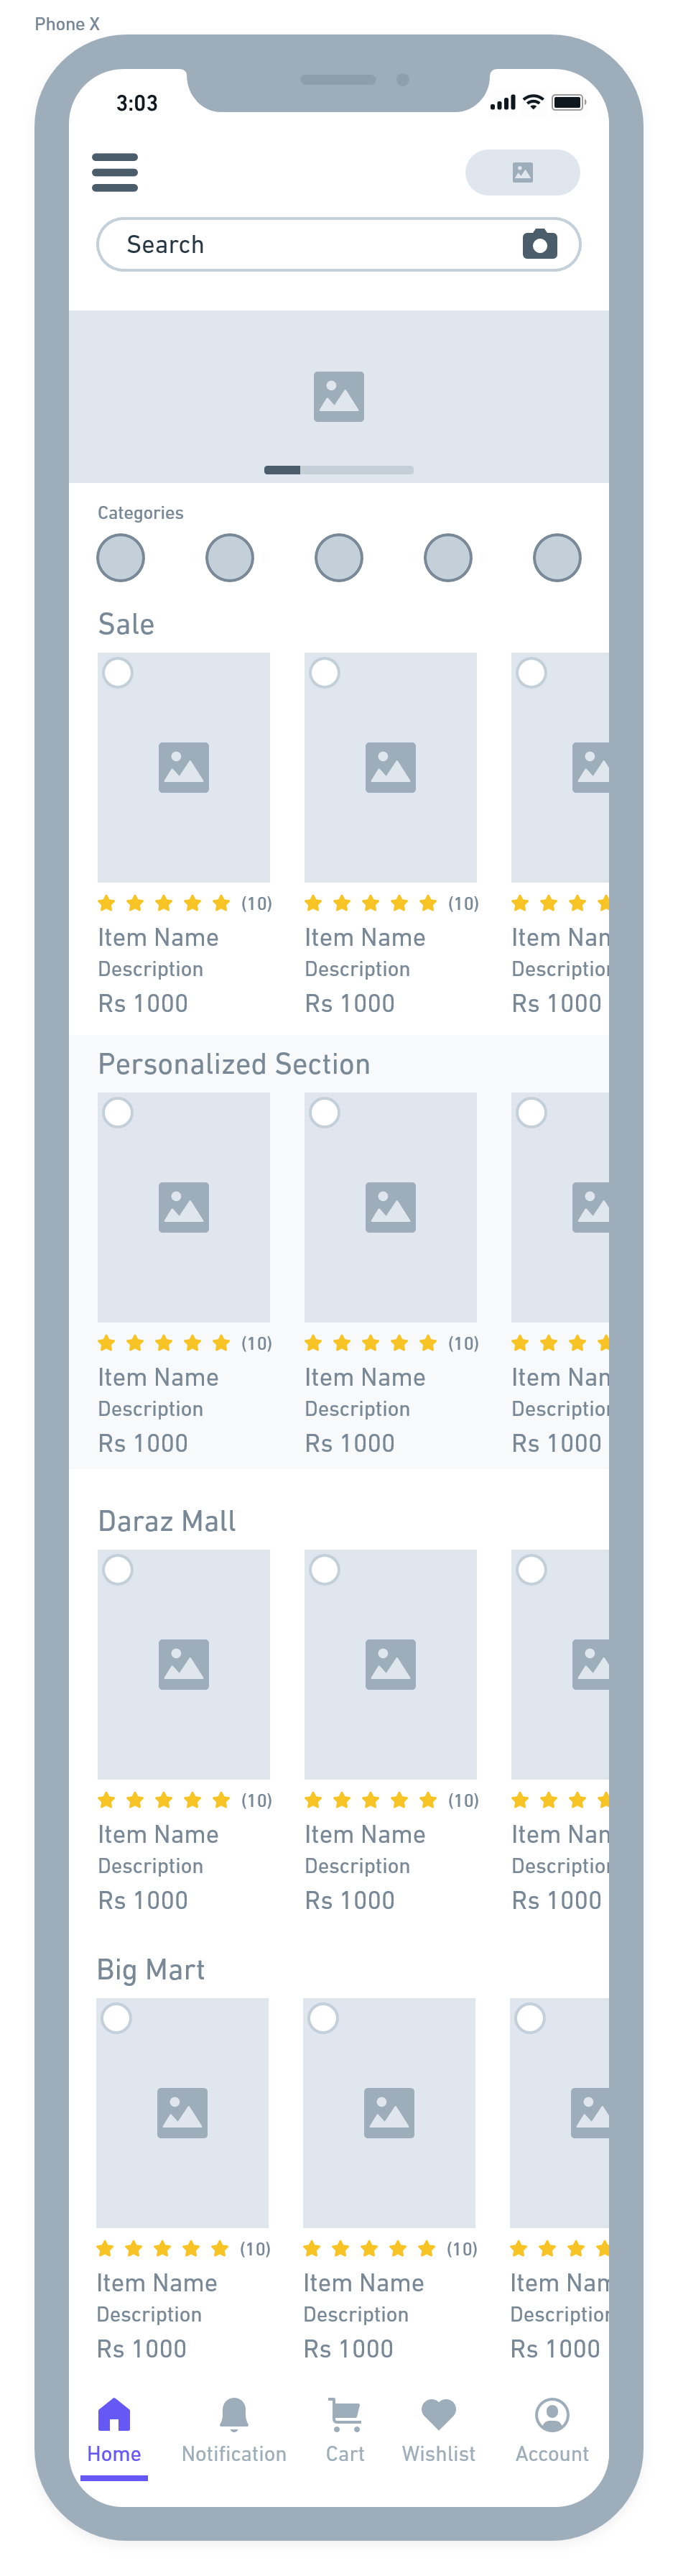This screenshot has height=2576, width=678.
Task: Open the Wishlist heart icon
Action: [x=438, y=2415]
